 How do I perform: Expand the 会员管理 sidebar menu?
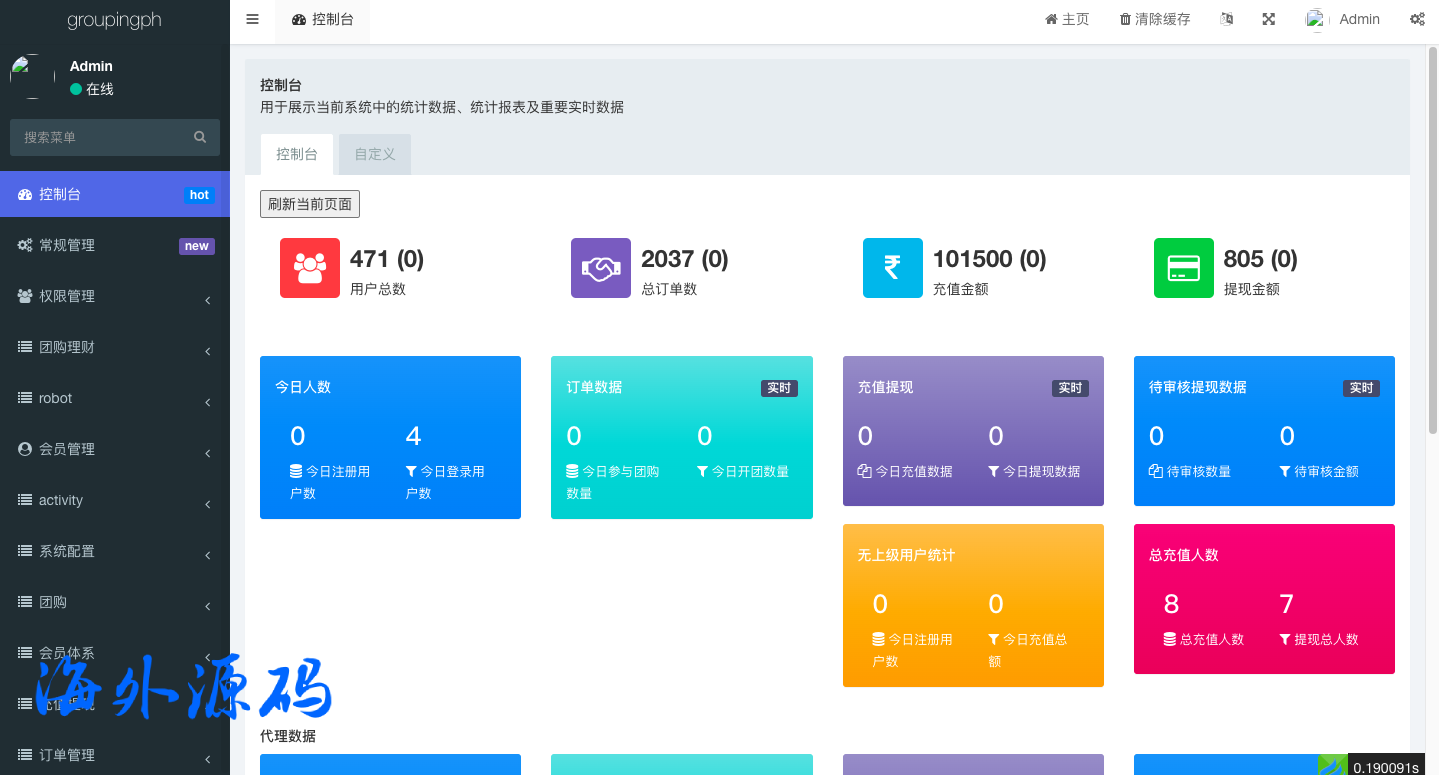pos(114,449)
